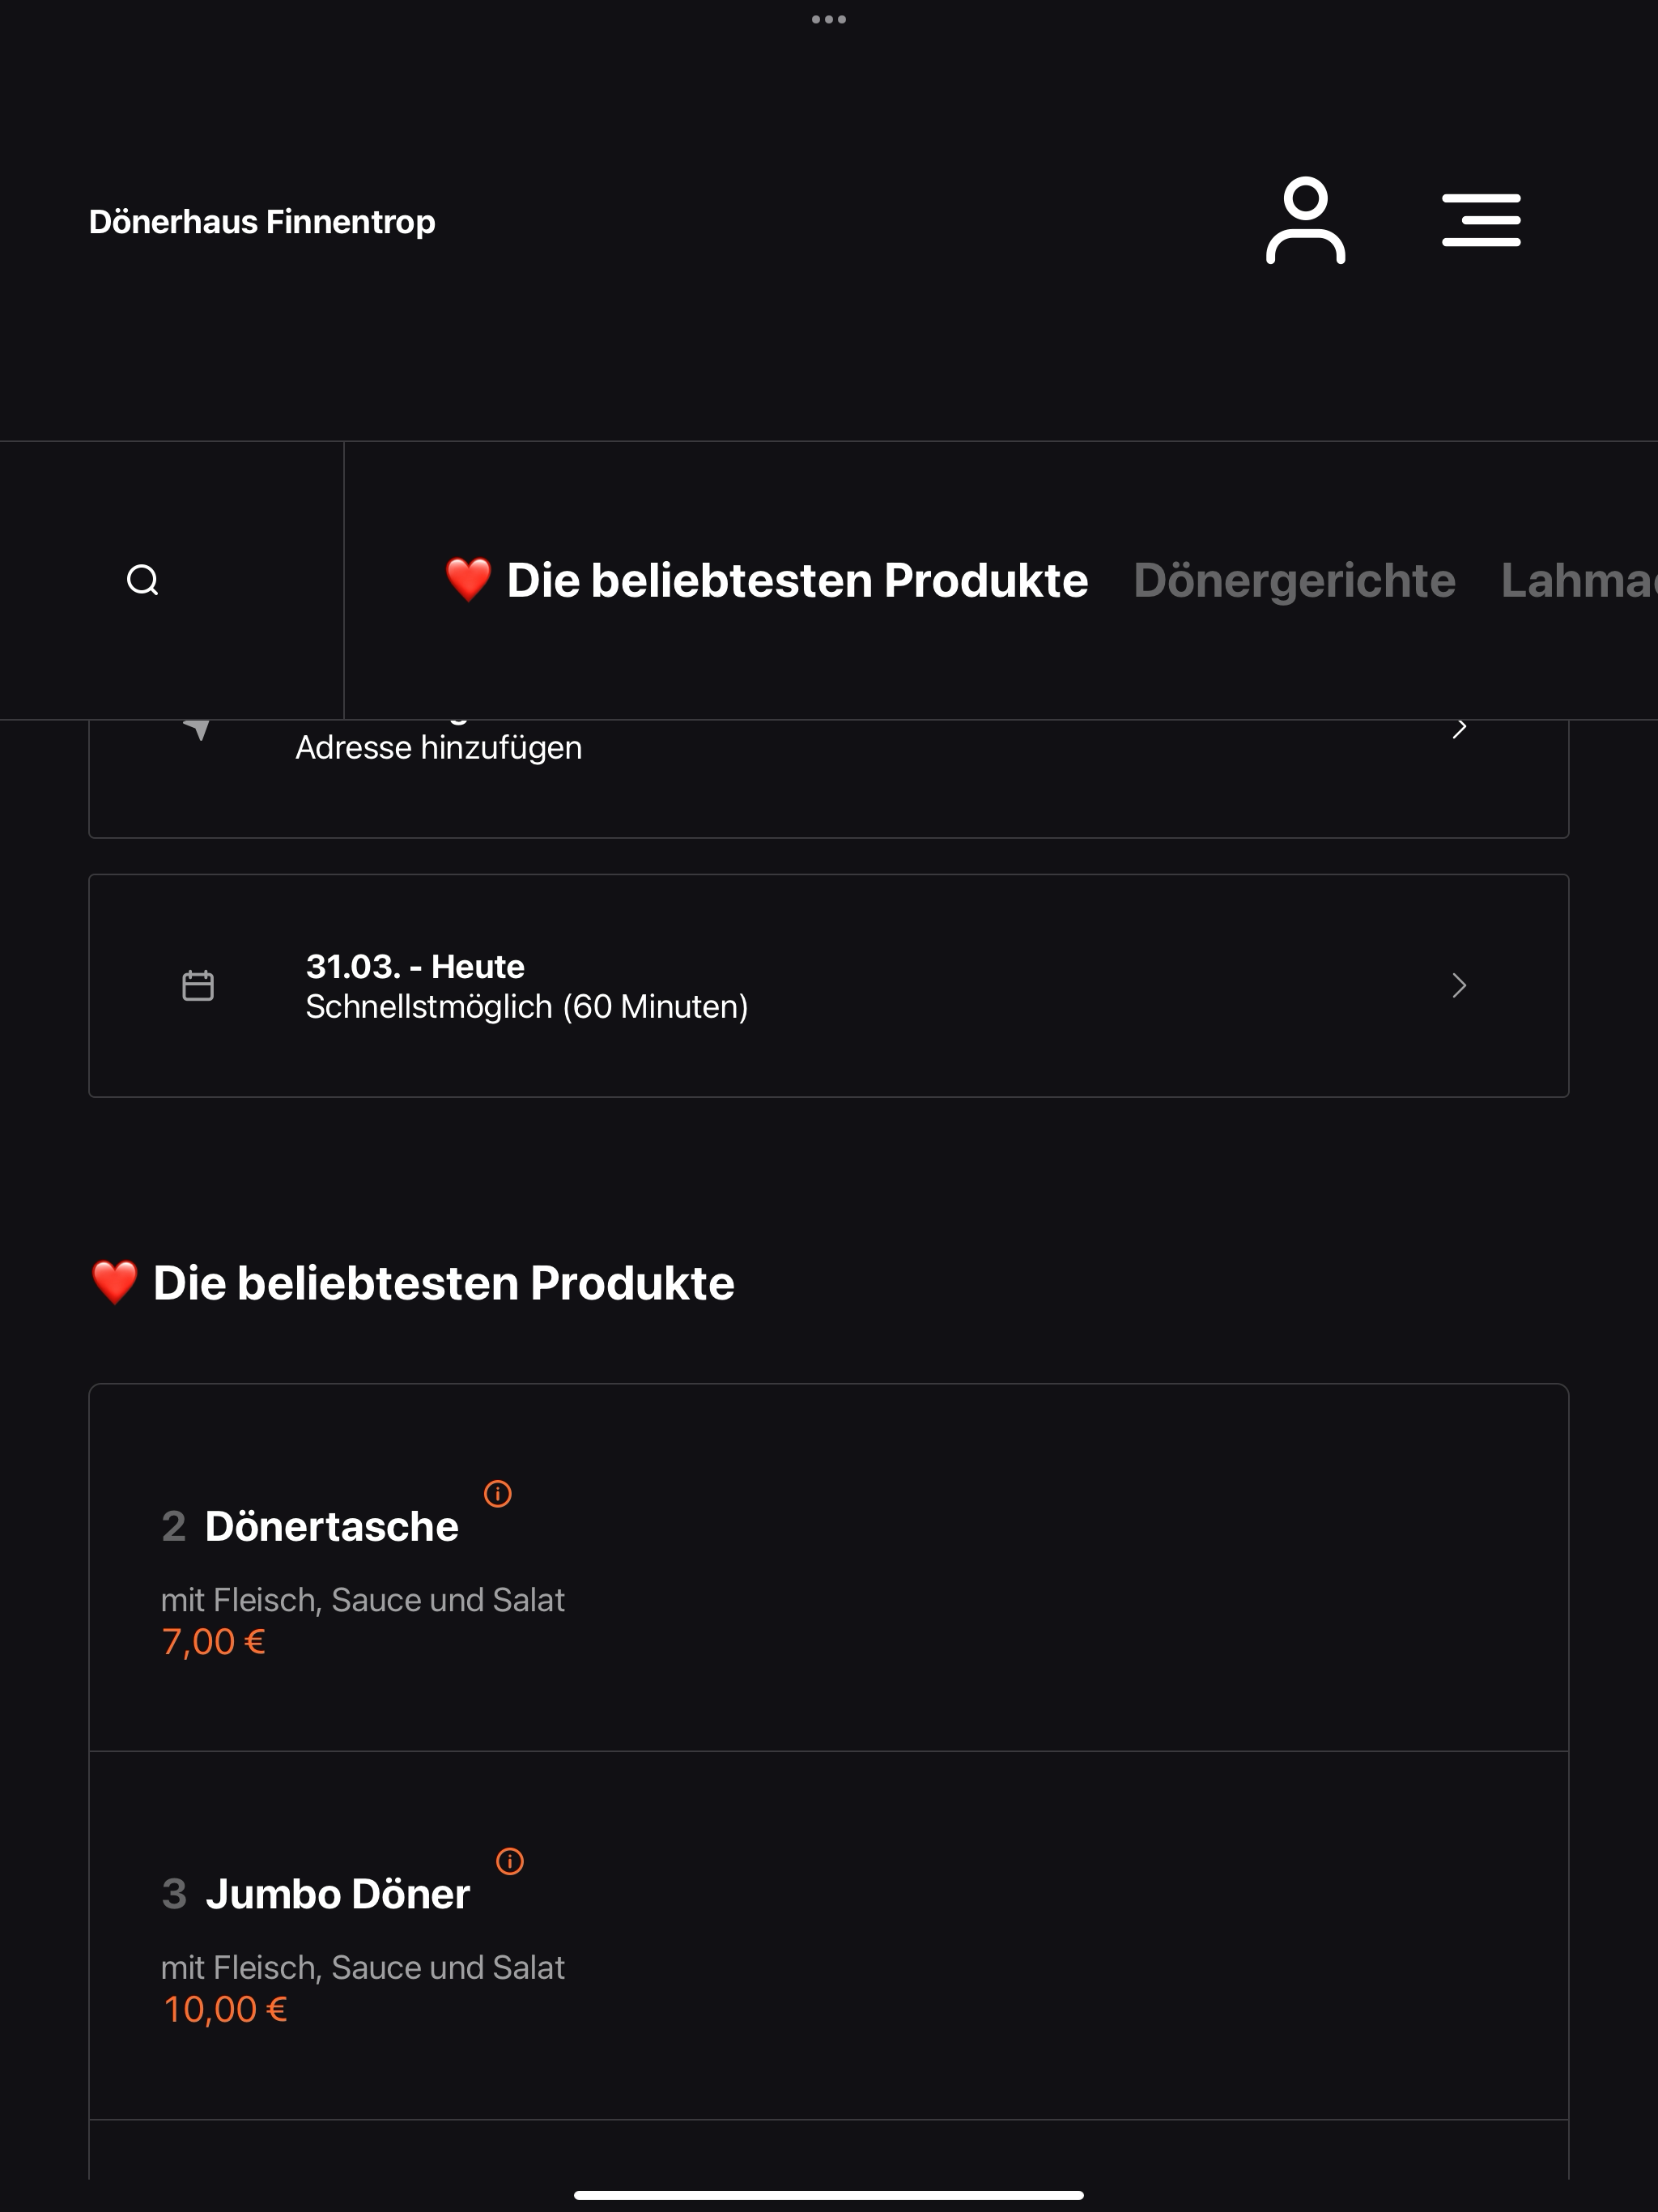The height and width of the screenshot is (2212, 1658).
Task: Show info for Dönertasche
Action: point(498,1493)
